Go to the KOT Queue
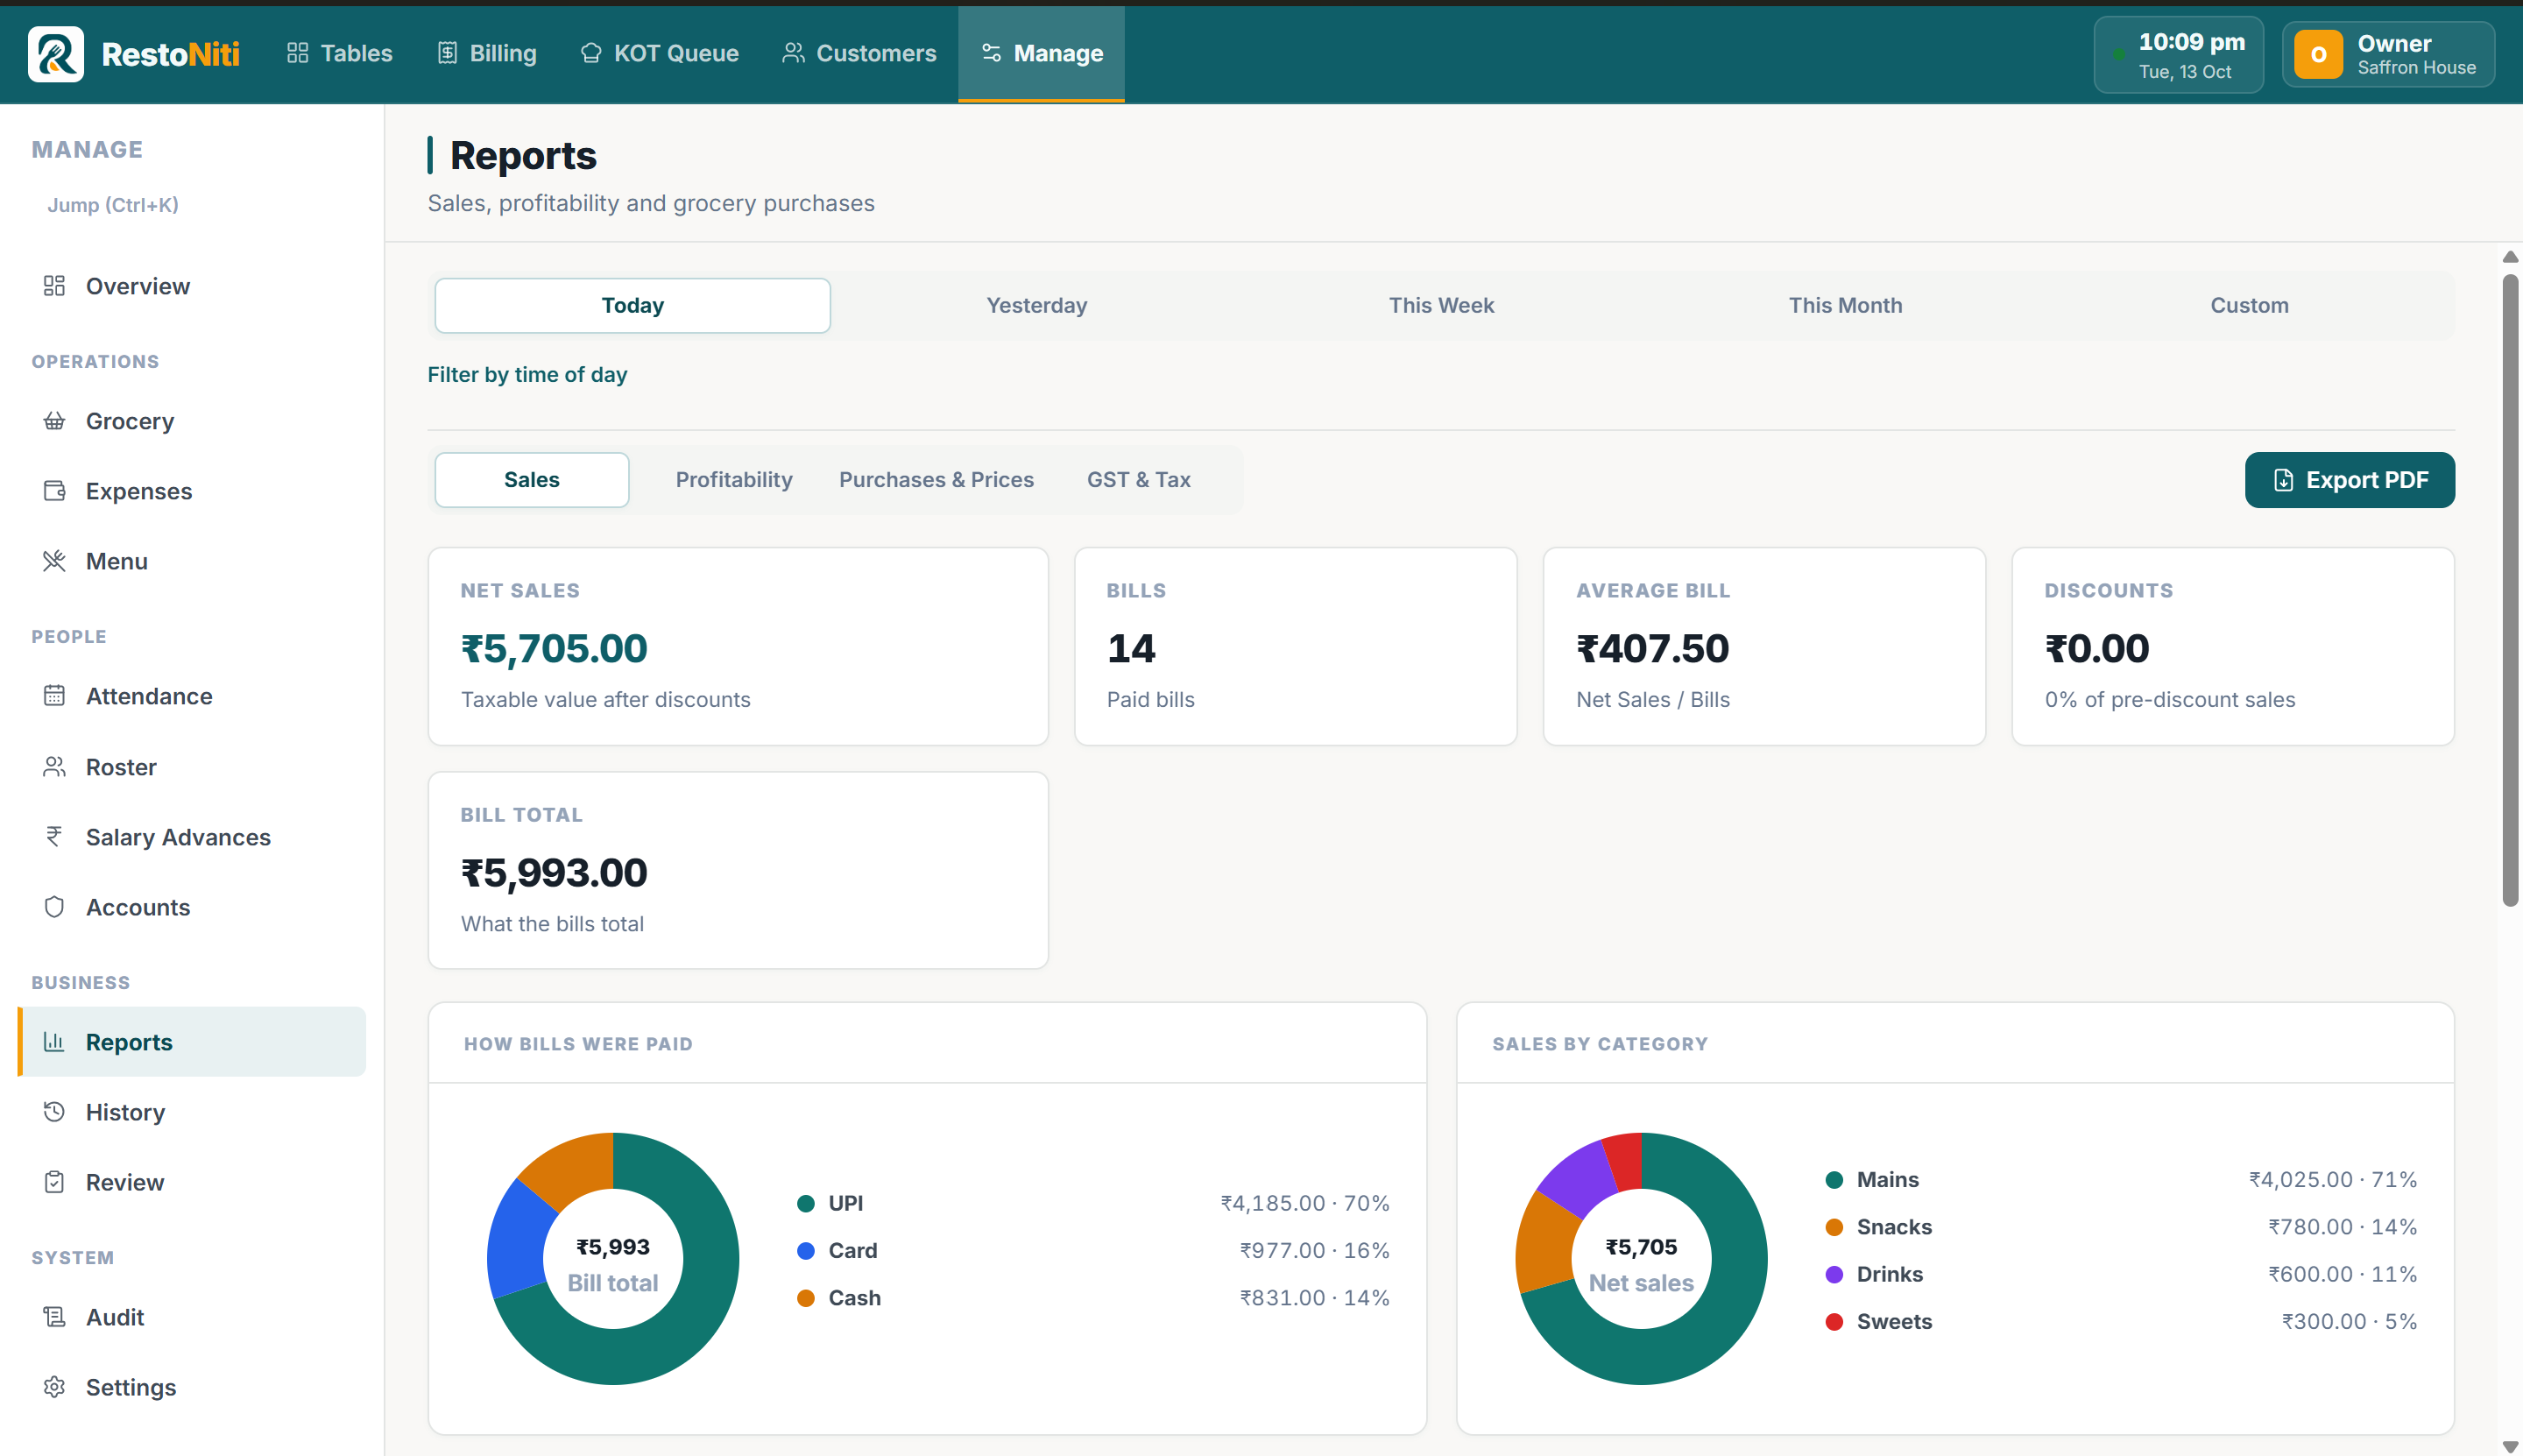 click(660, 54)
